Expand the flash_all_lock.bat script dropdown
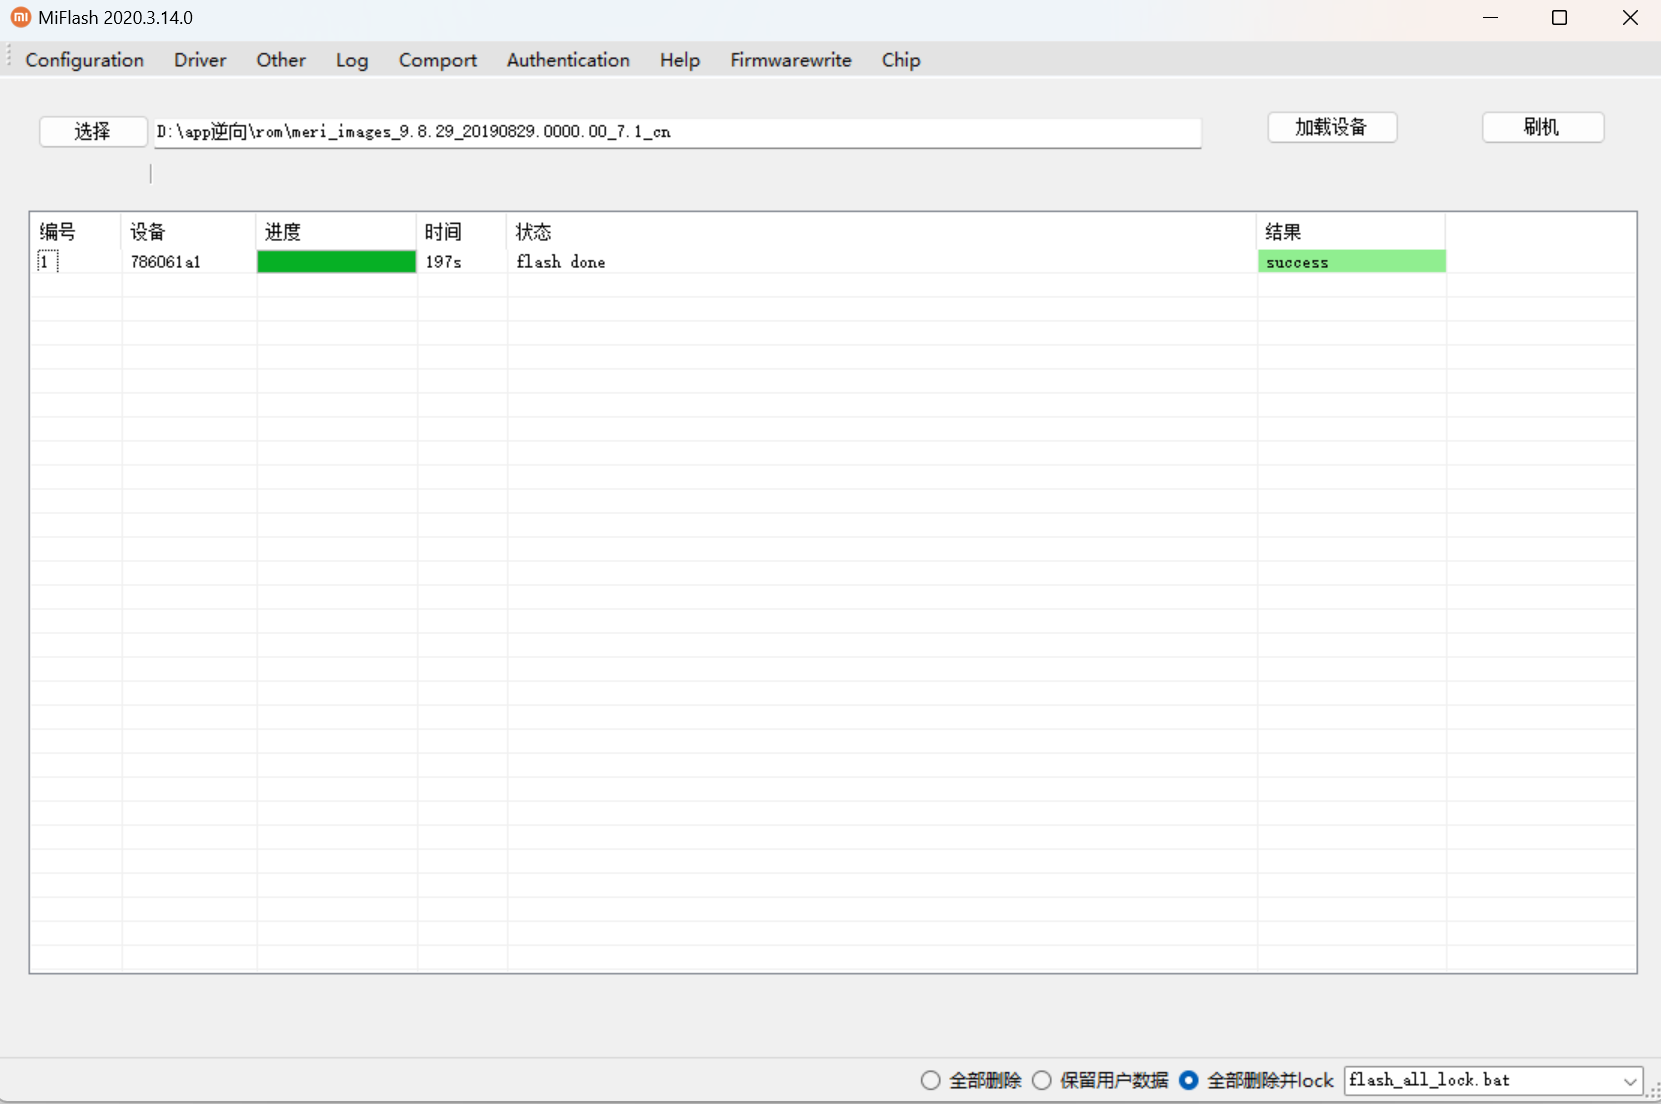The height and width of the screenshot is (1104, 1661). coord(1630,1081)
